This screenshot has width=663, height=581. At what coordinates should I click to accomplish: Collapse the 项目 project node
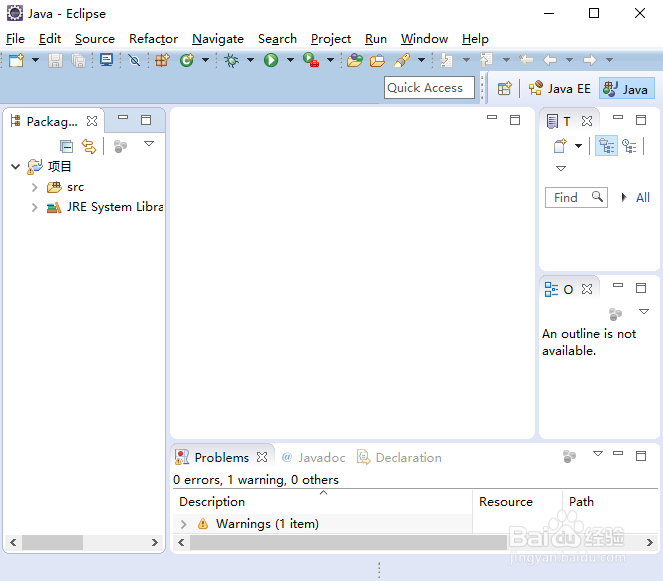pos(15,166)
